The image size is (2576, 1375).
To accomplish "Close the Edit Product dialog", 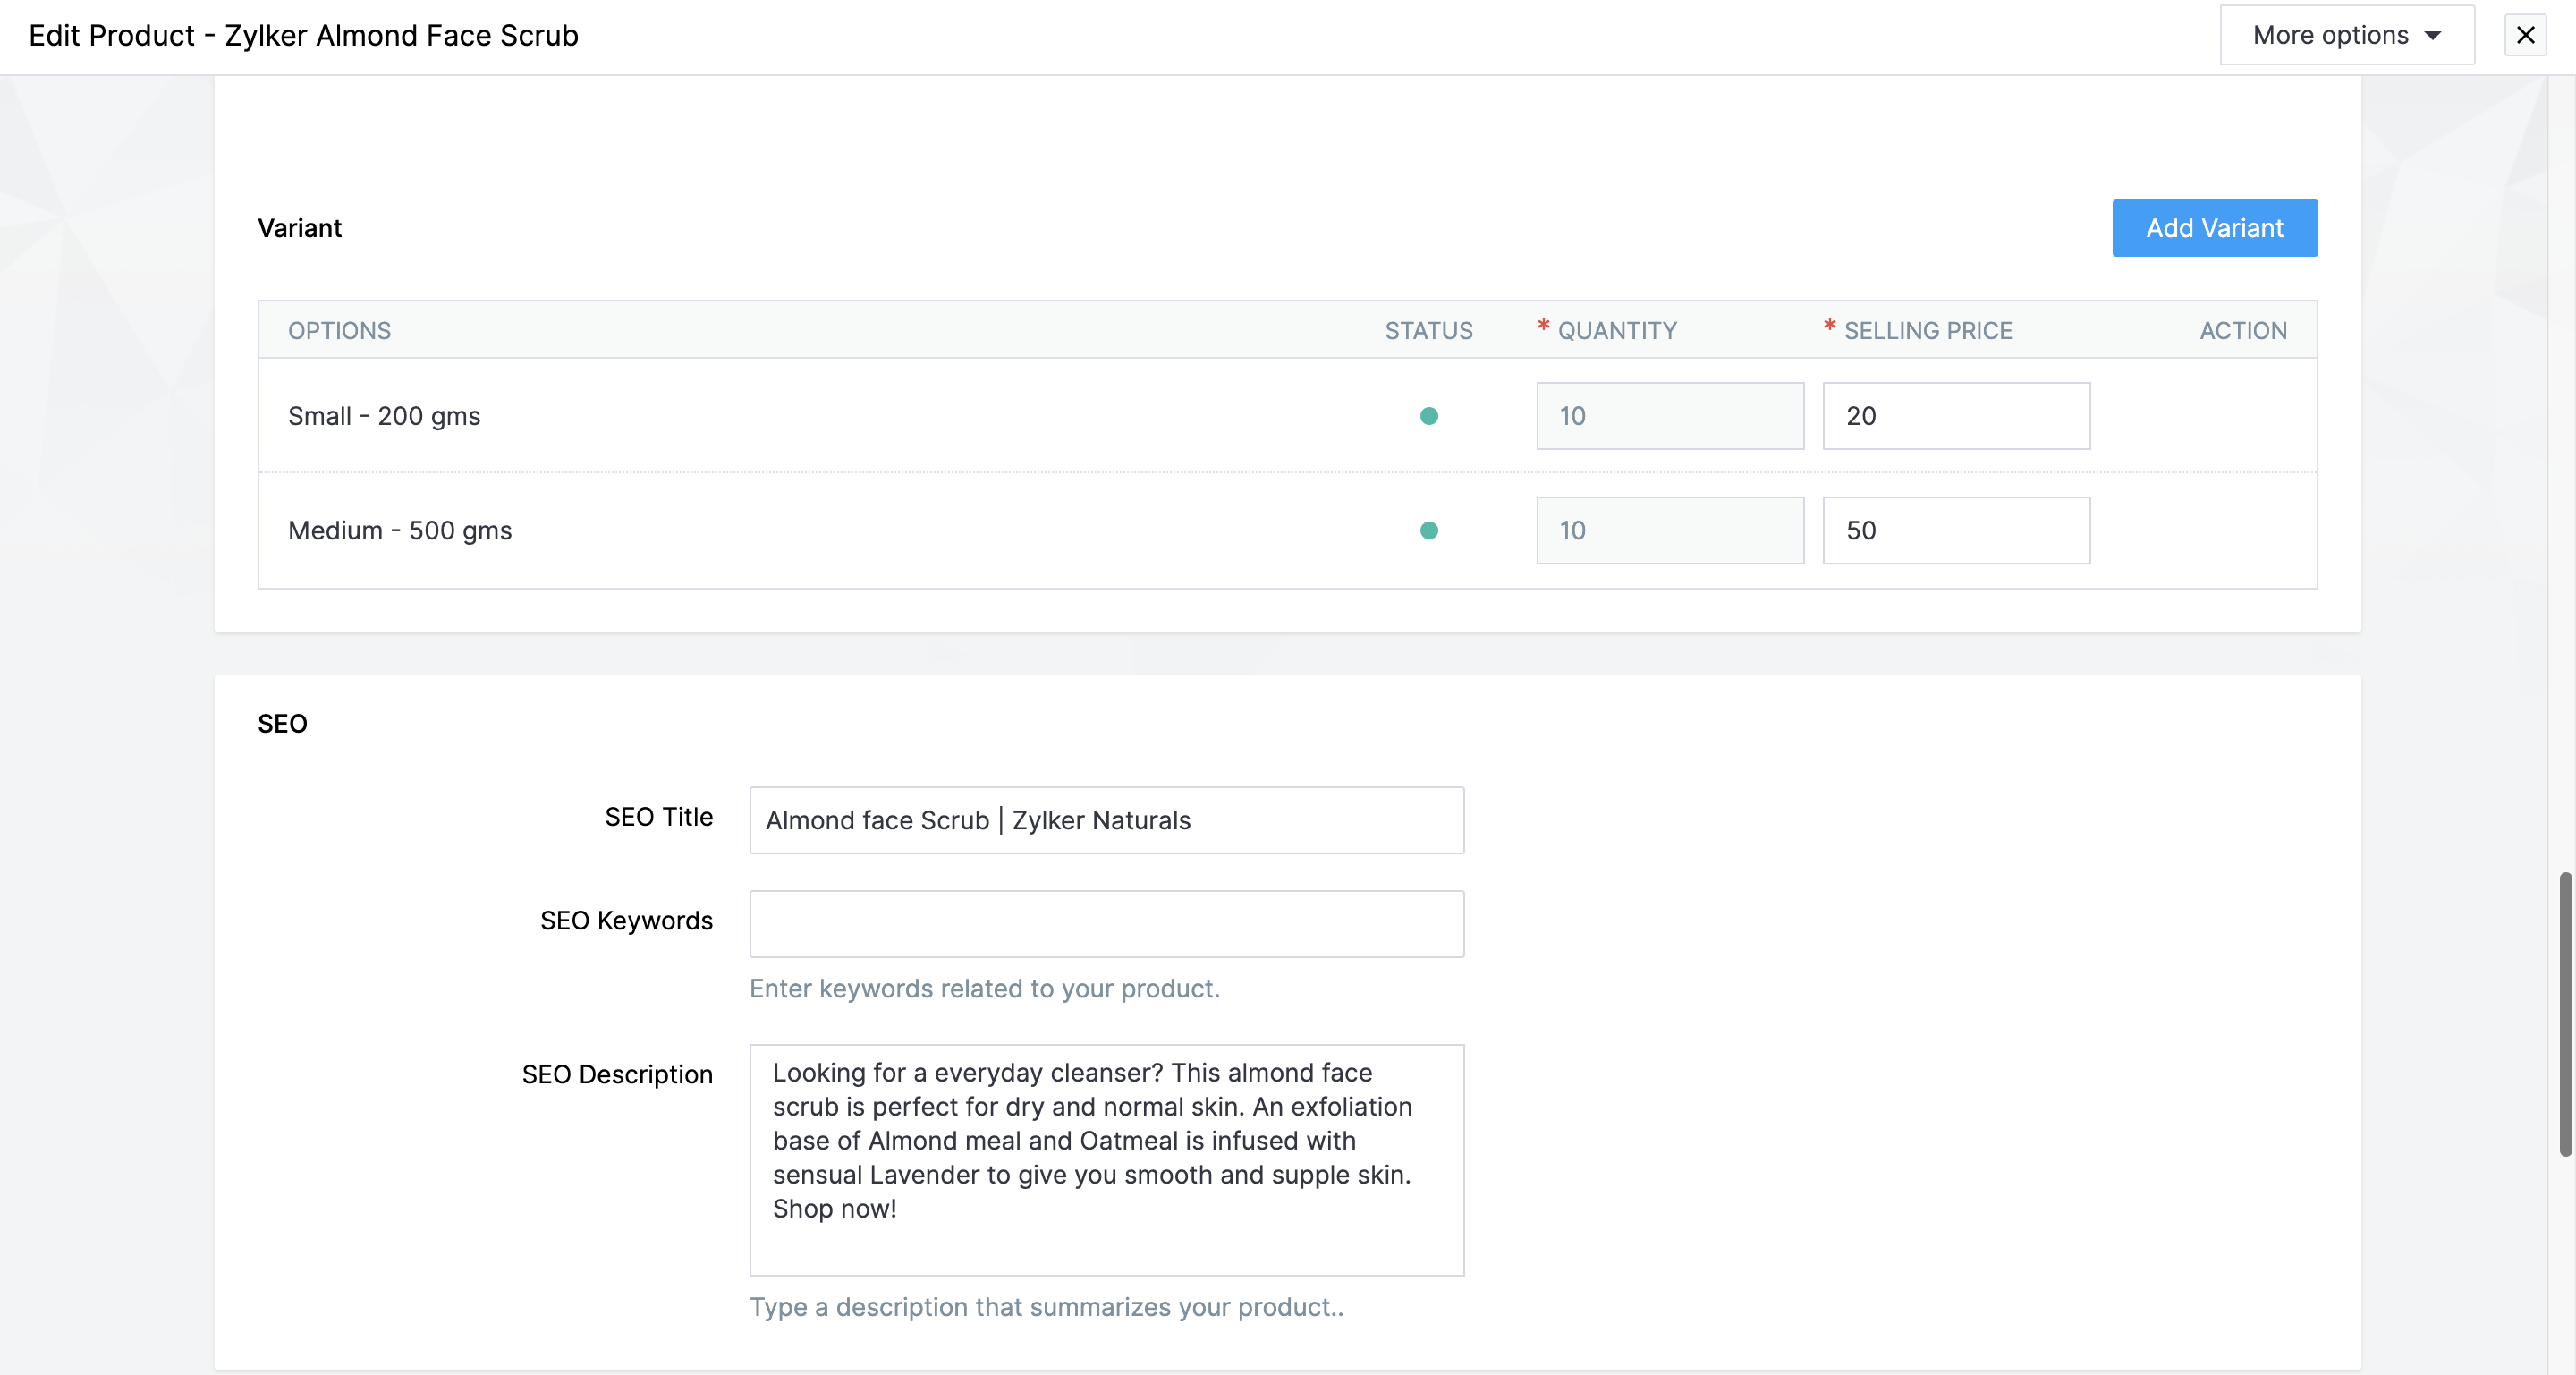I will [x=2524, y=35].
